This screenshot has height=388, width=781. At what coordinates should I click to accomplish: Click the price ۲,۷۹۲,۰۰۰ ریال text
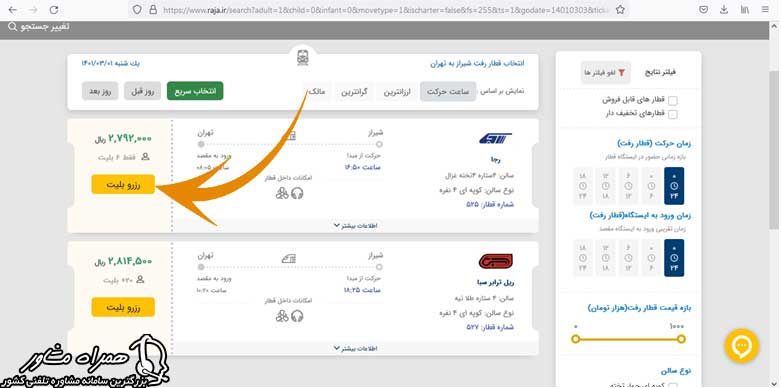(123, 139)
